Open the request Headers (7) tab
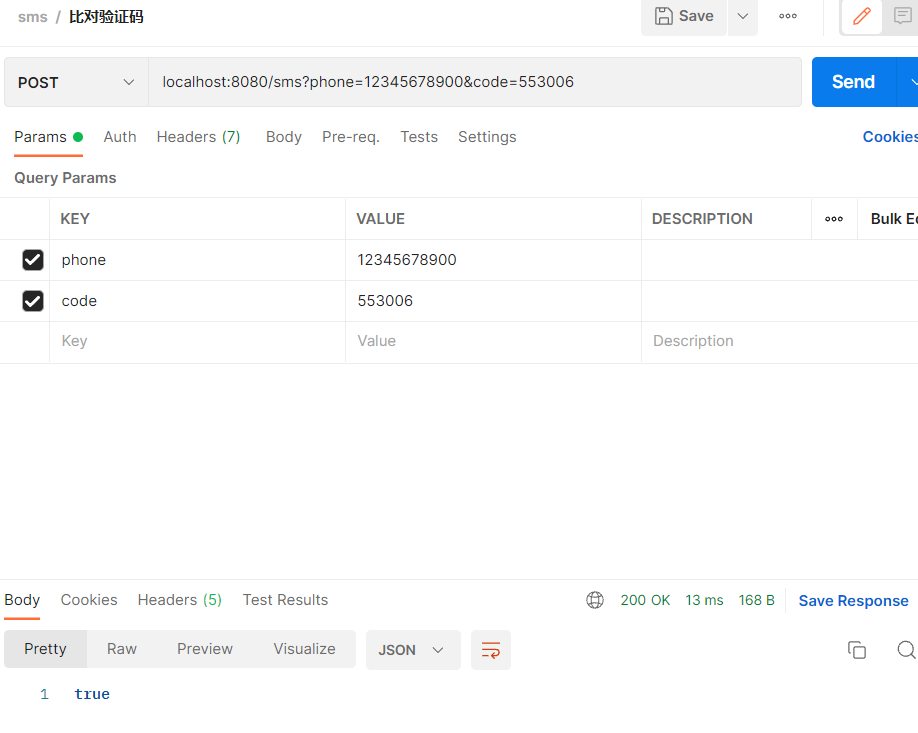This screenshot has height=733, width=918. (x=198, y=137)
